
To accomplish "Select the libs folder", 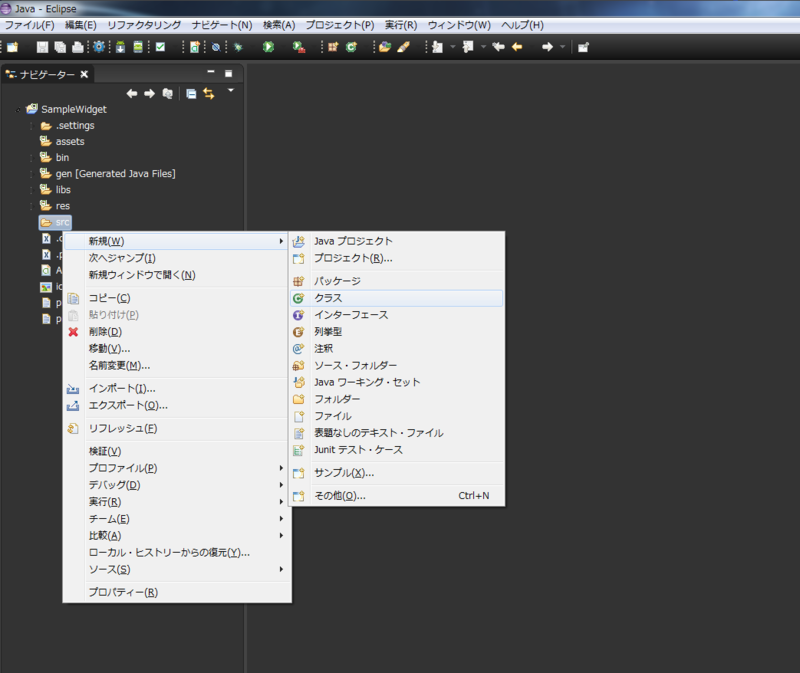I will [56, 190].
